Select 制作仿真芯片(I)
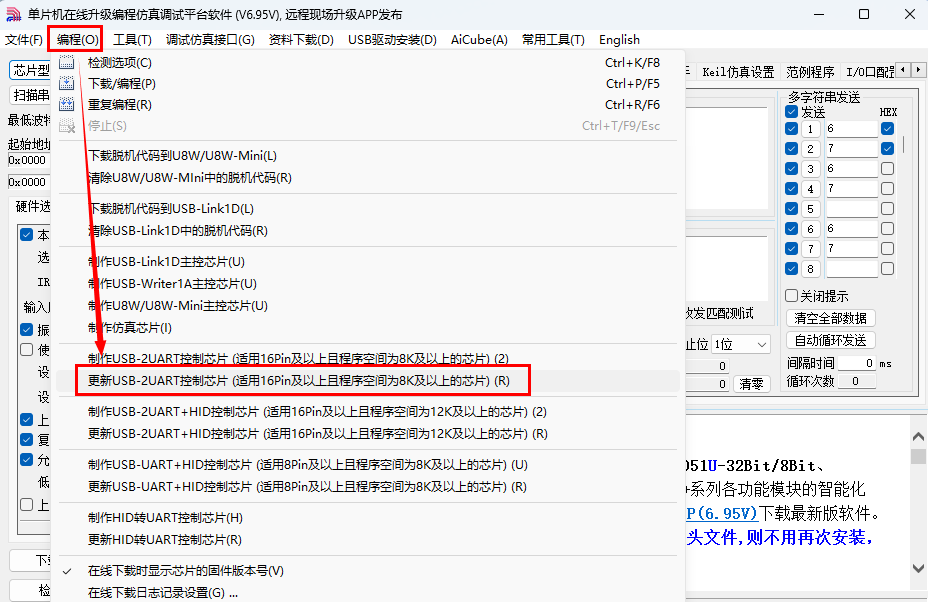The height and width of the screenshot is (602, 928). coord(368,327)
